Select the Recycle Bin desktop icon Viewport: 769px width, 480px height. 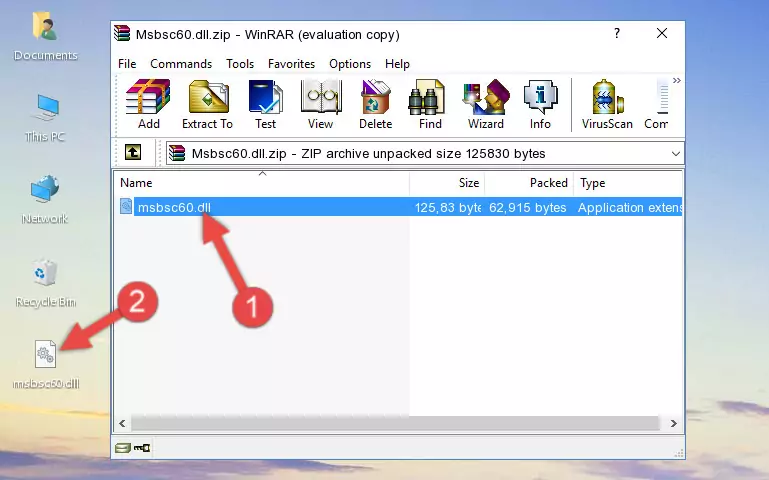pos(45,283)
